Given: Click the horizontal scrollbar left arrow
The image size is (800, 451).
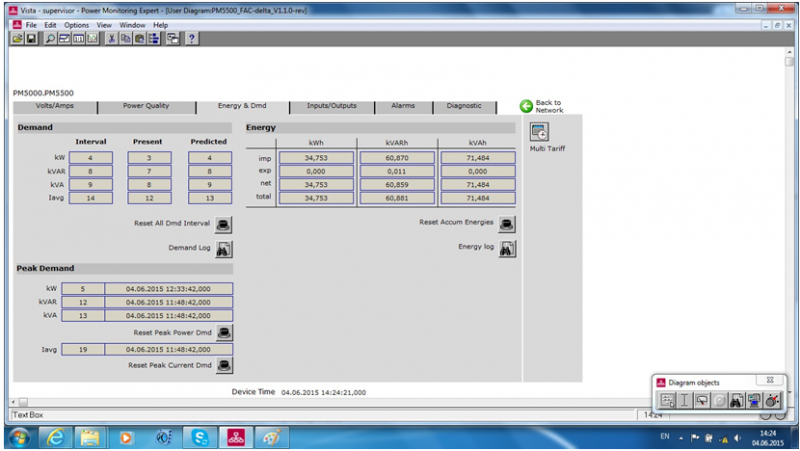Looking at the screenshot, I should (14, 403).
